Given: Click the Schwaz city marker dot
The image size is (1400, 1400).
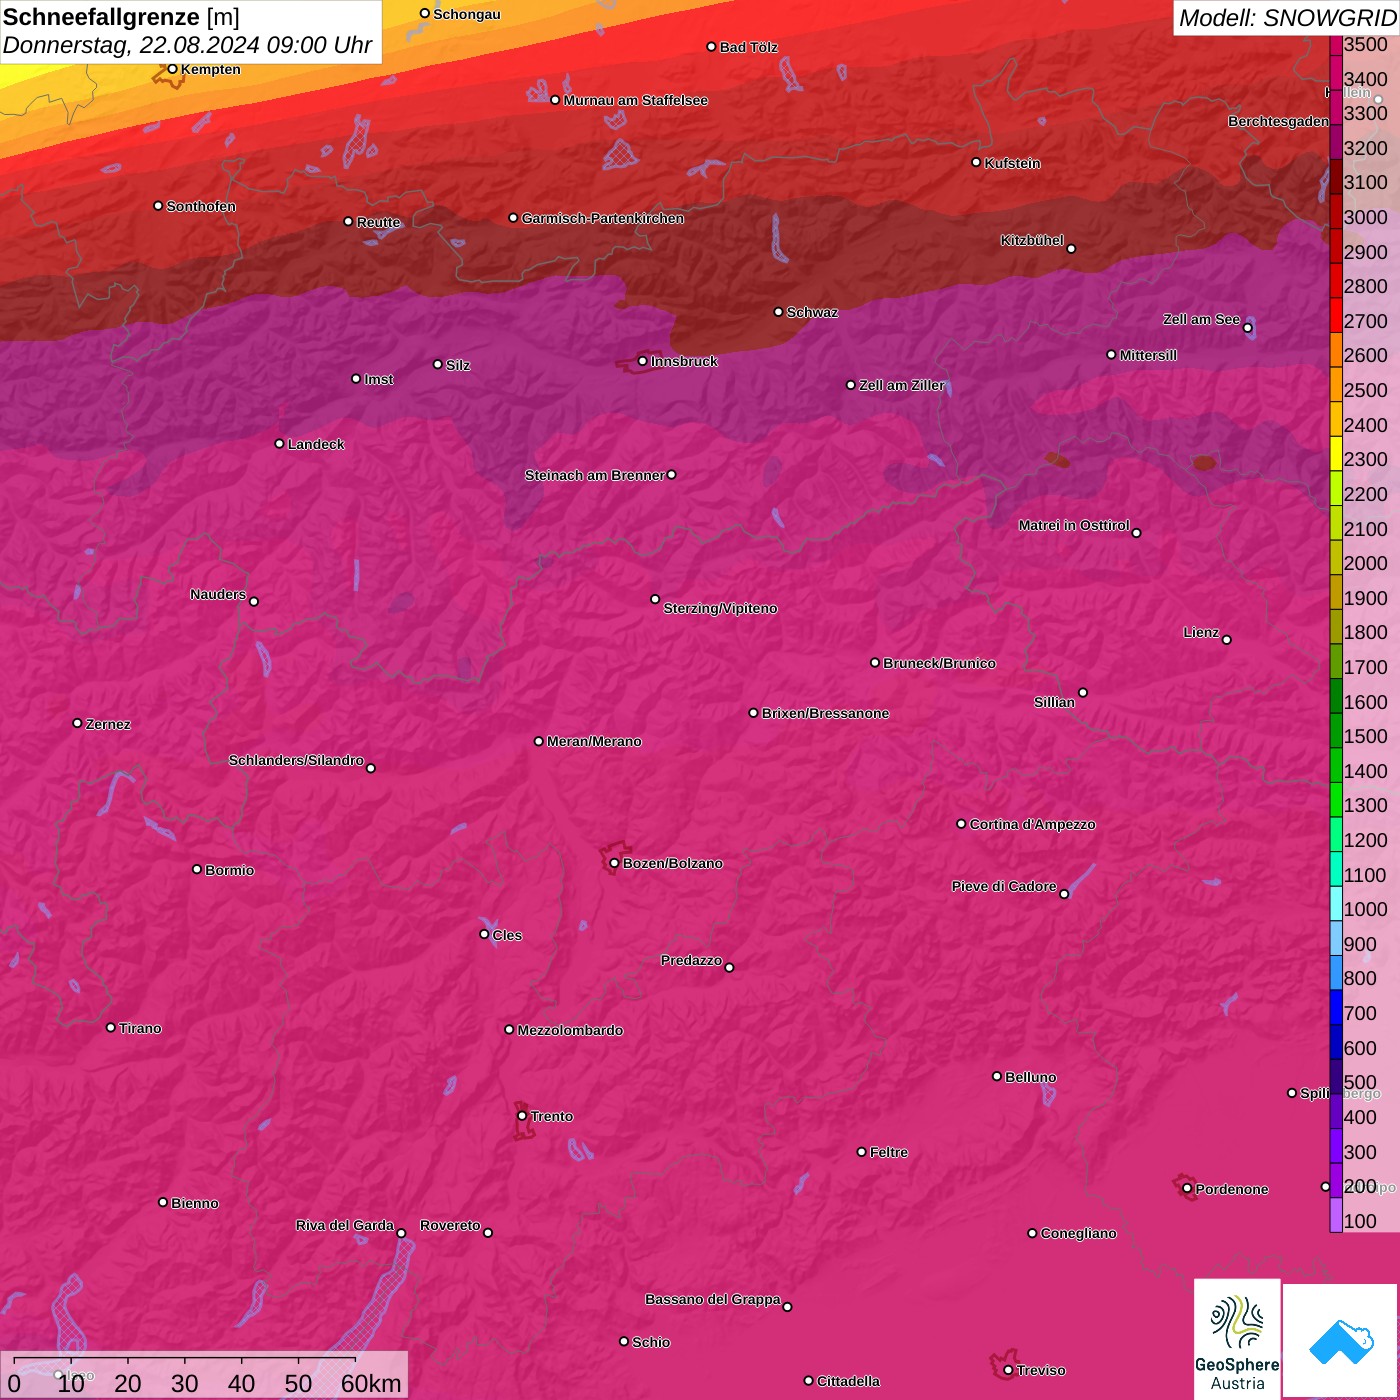Looking at the screenshot, I should [778, 312].
